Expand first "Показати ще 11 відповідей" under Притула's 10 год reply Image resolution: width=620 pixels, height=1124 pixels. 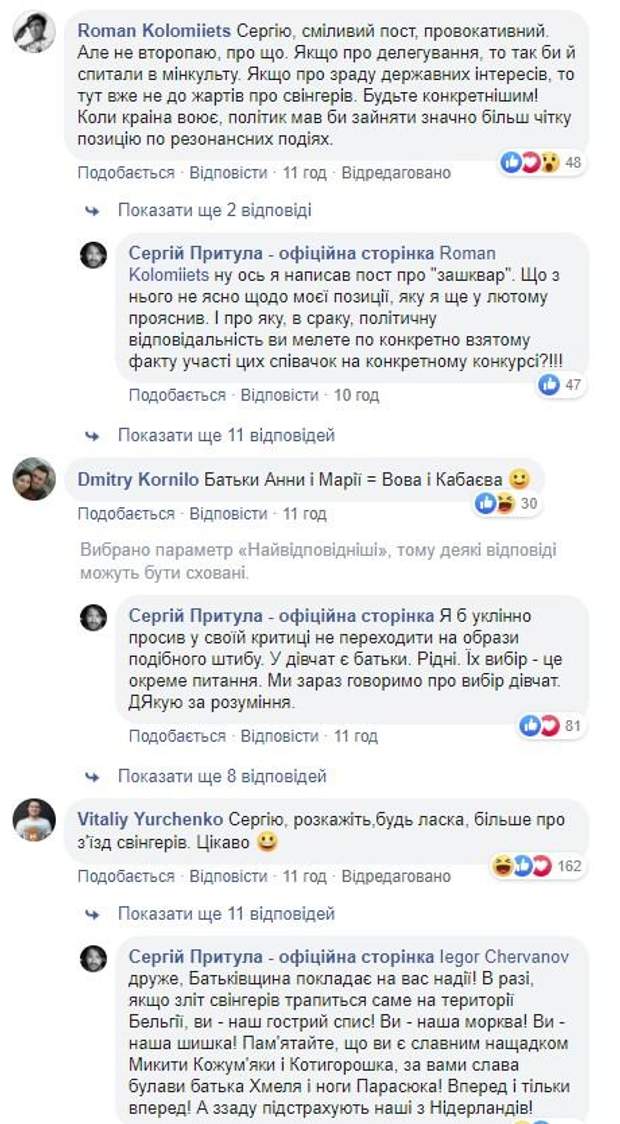click(x=226, y=435)
